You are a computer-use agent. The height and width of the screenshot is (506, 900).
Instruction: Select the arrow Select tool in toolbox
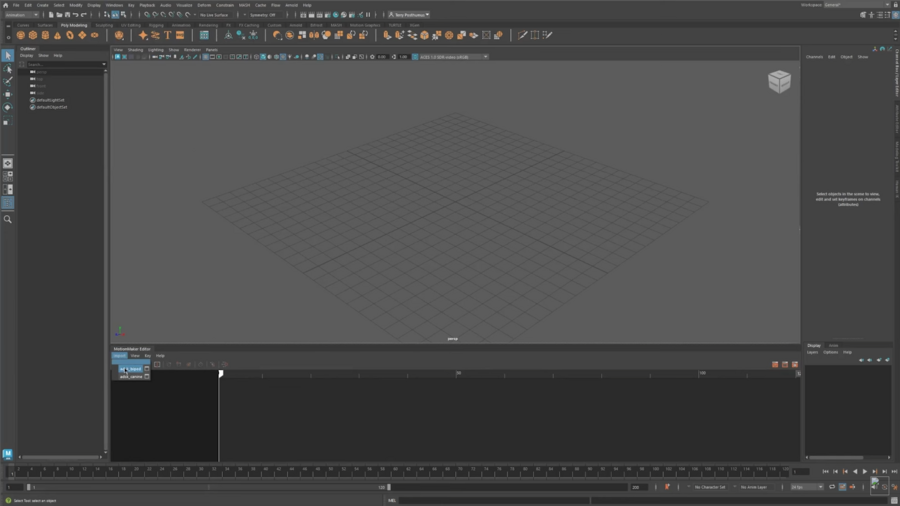[8, 56]
